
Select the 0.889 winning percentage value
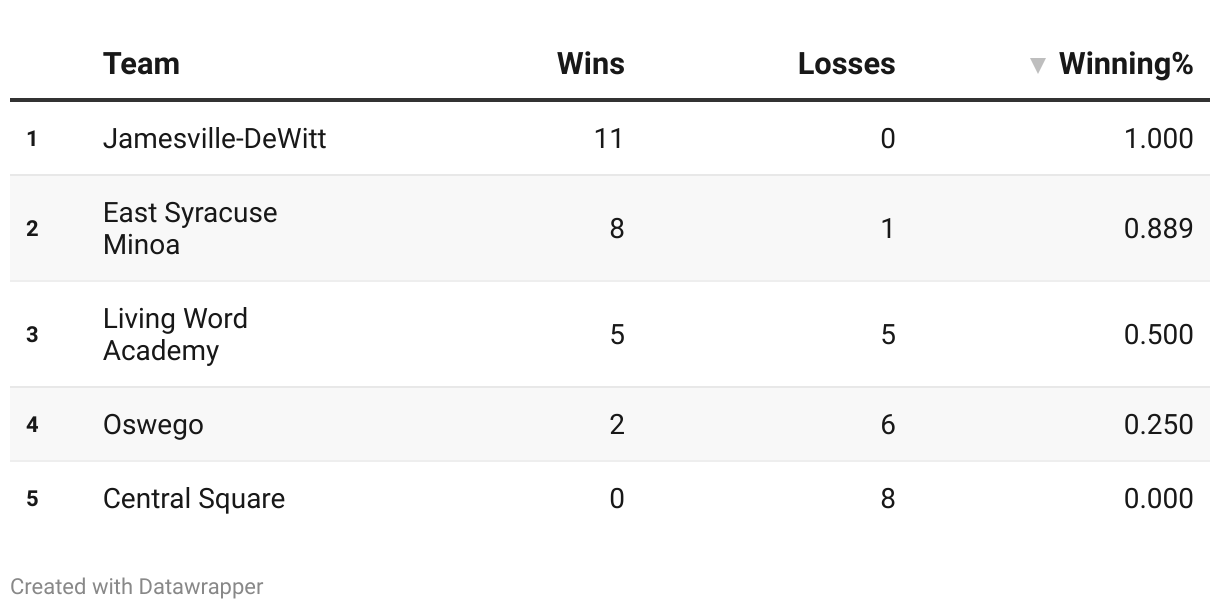click(x=1159, y=228)
